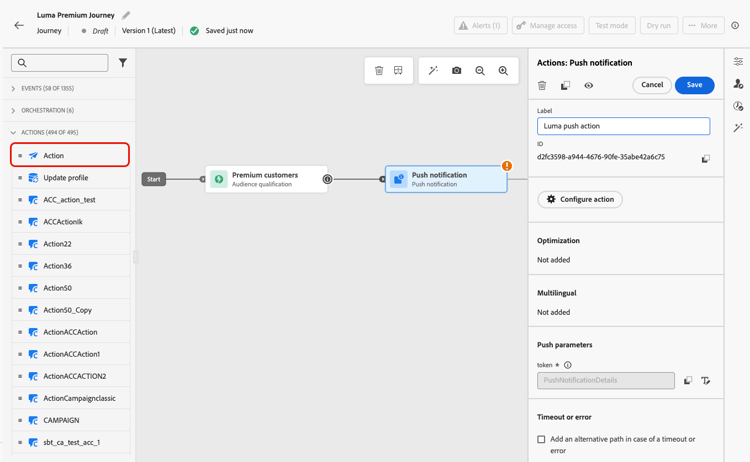Select the ACC_action_test item

coord(71,199)
